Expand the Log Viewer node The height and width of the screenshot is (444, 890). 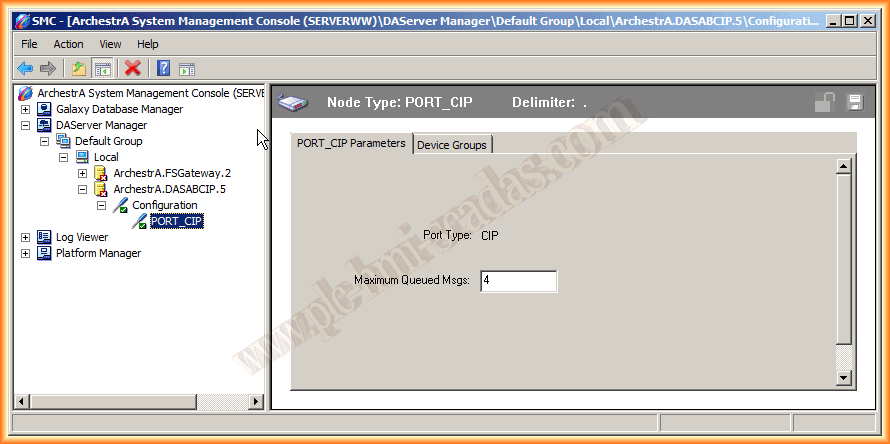(x=25, y=237)
